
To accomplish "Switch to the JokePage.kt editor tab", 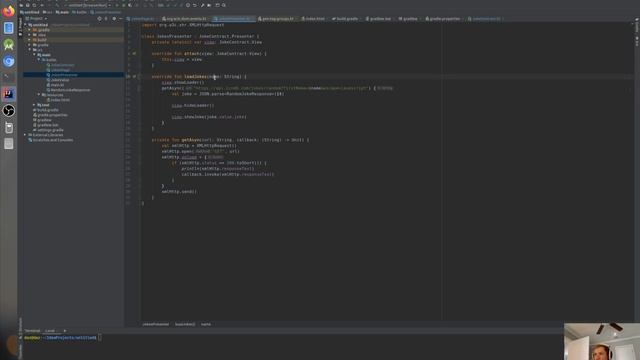I will (x=142, y=19).
